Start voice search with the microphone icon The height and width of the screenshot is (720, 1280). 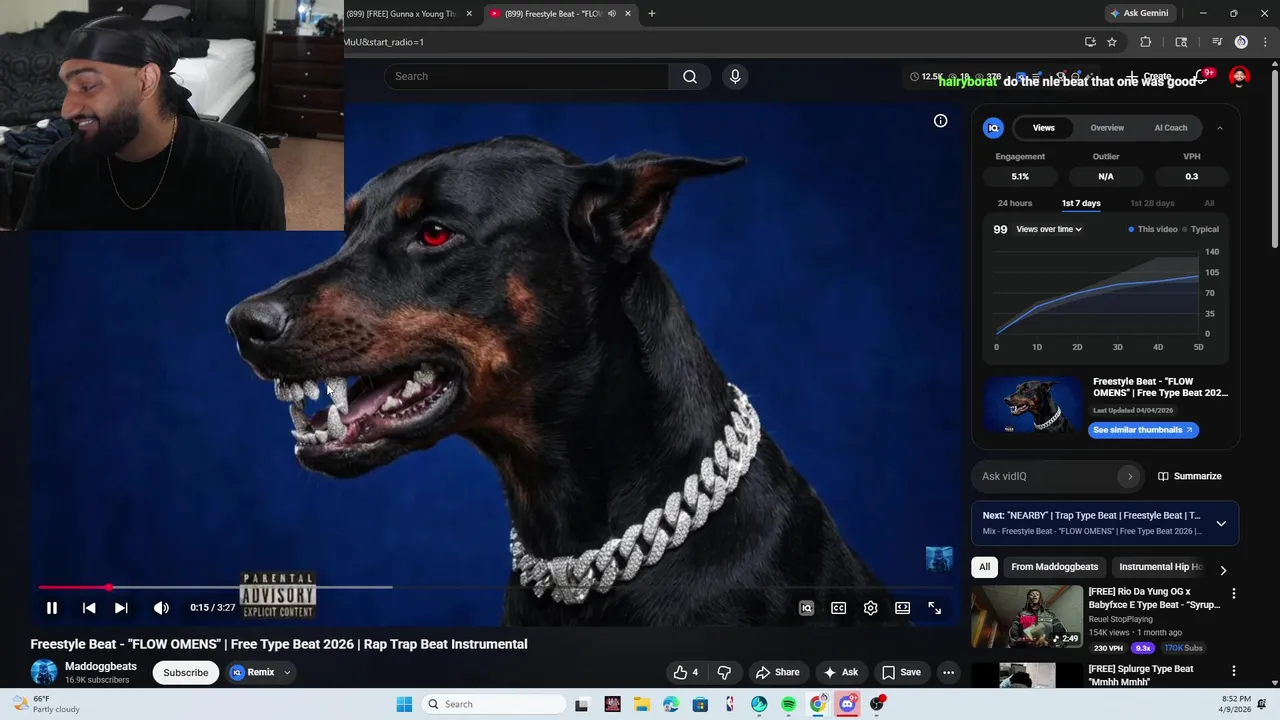tap(735, 76)
